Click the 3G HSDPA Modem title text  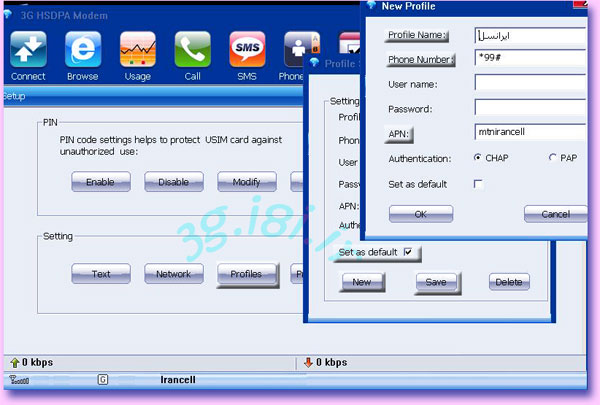pyautogui.click(x=64, y=16)
